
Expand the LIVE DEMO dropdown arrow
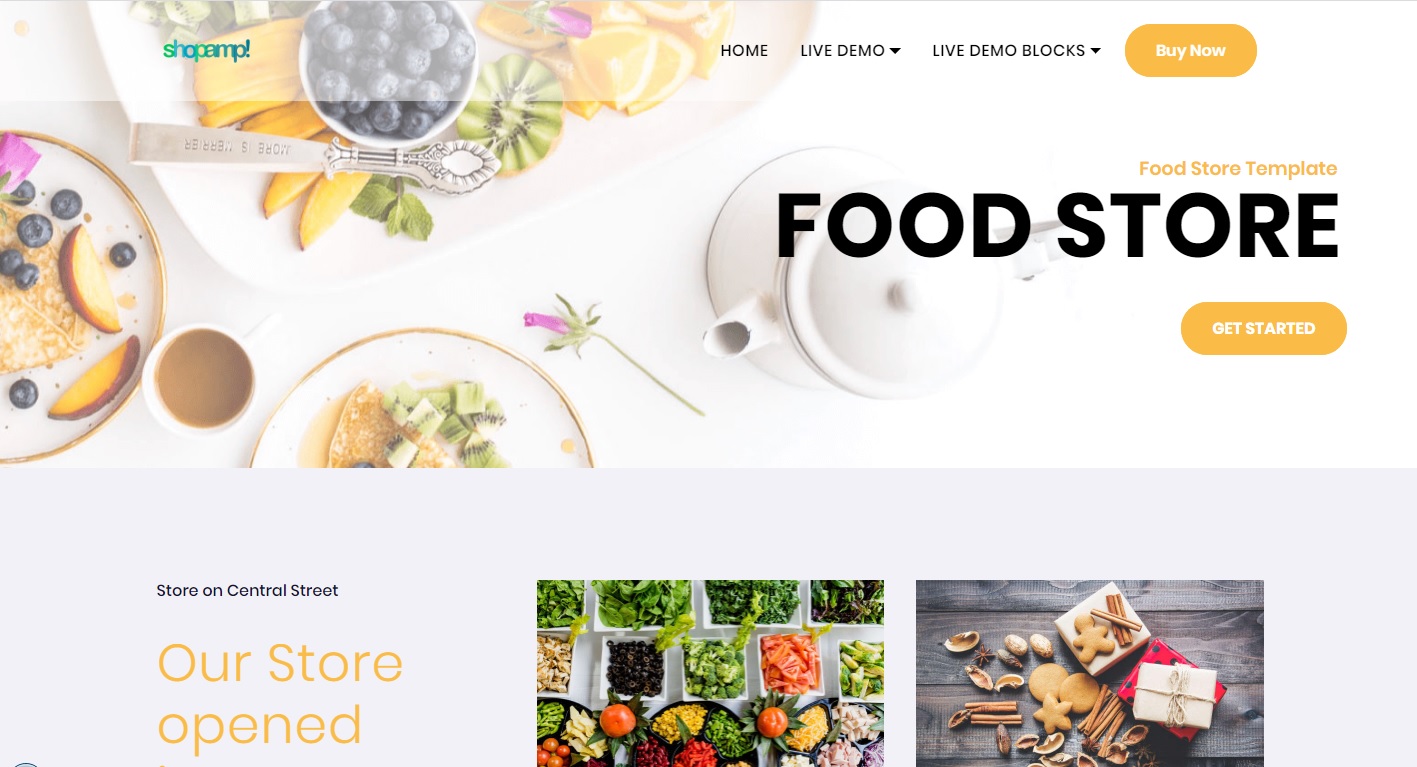[x=895, y=51]
